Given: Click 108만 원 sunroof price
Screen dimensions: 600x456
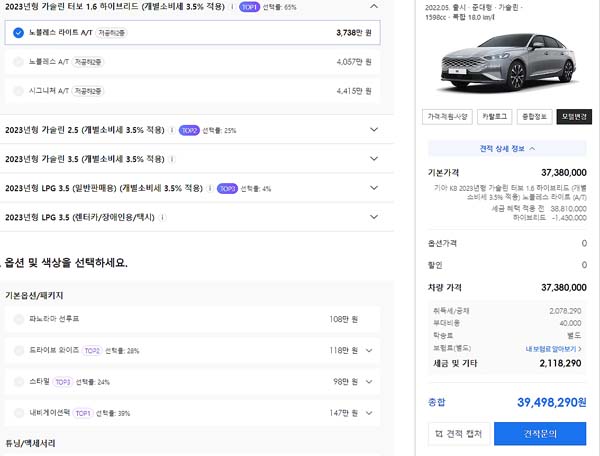Looking at the screenshot, I should (x=344, y=319).
